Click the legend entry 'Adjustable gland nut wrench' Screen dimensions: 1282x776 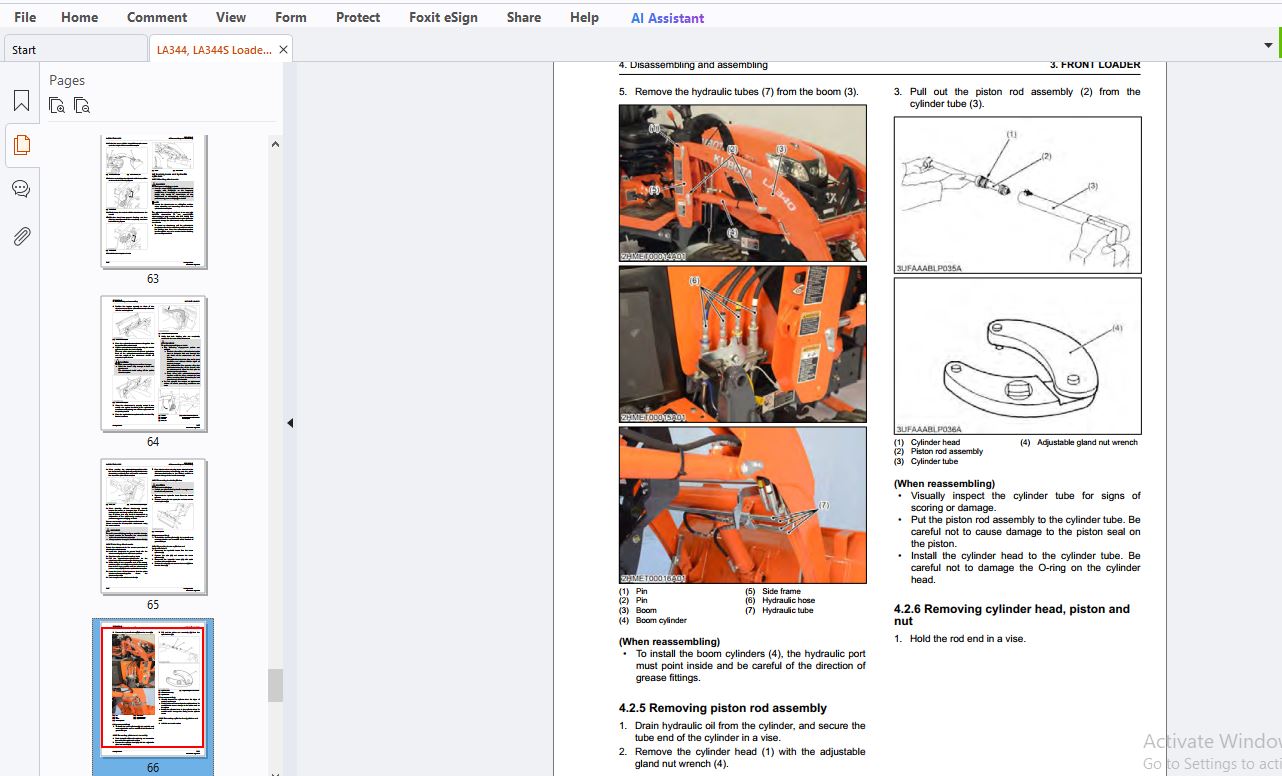1087,442
